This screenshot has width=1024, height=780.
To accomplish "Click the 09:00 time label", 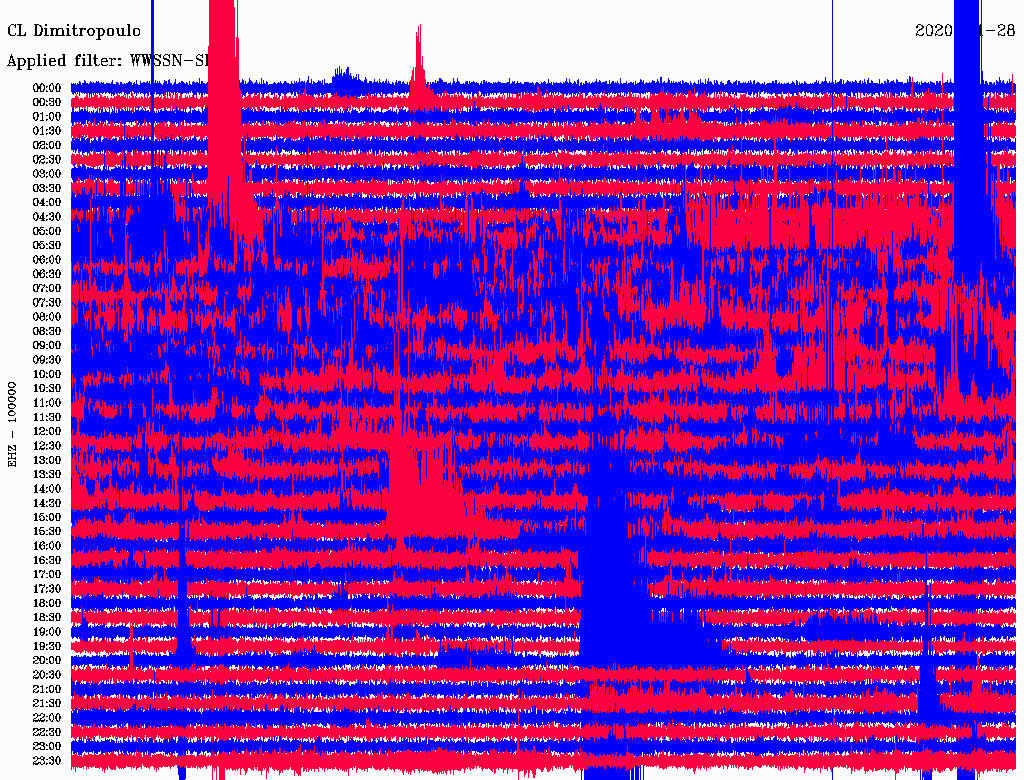I will coord(47,346).
